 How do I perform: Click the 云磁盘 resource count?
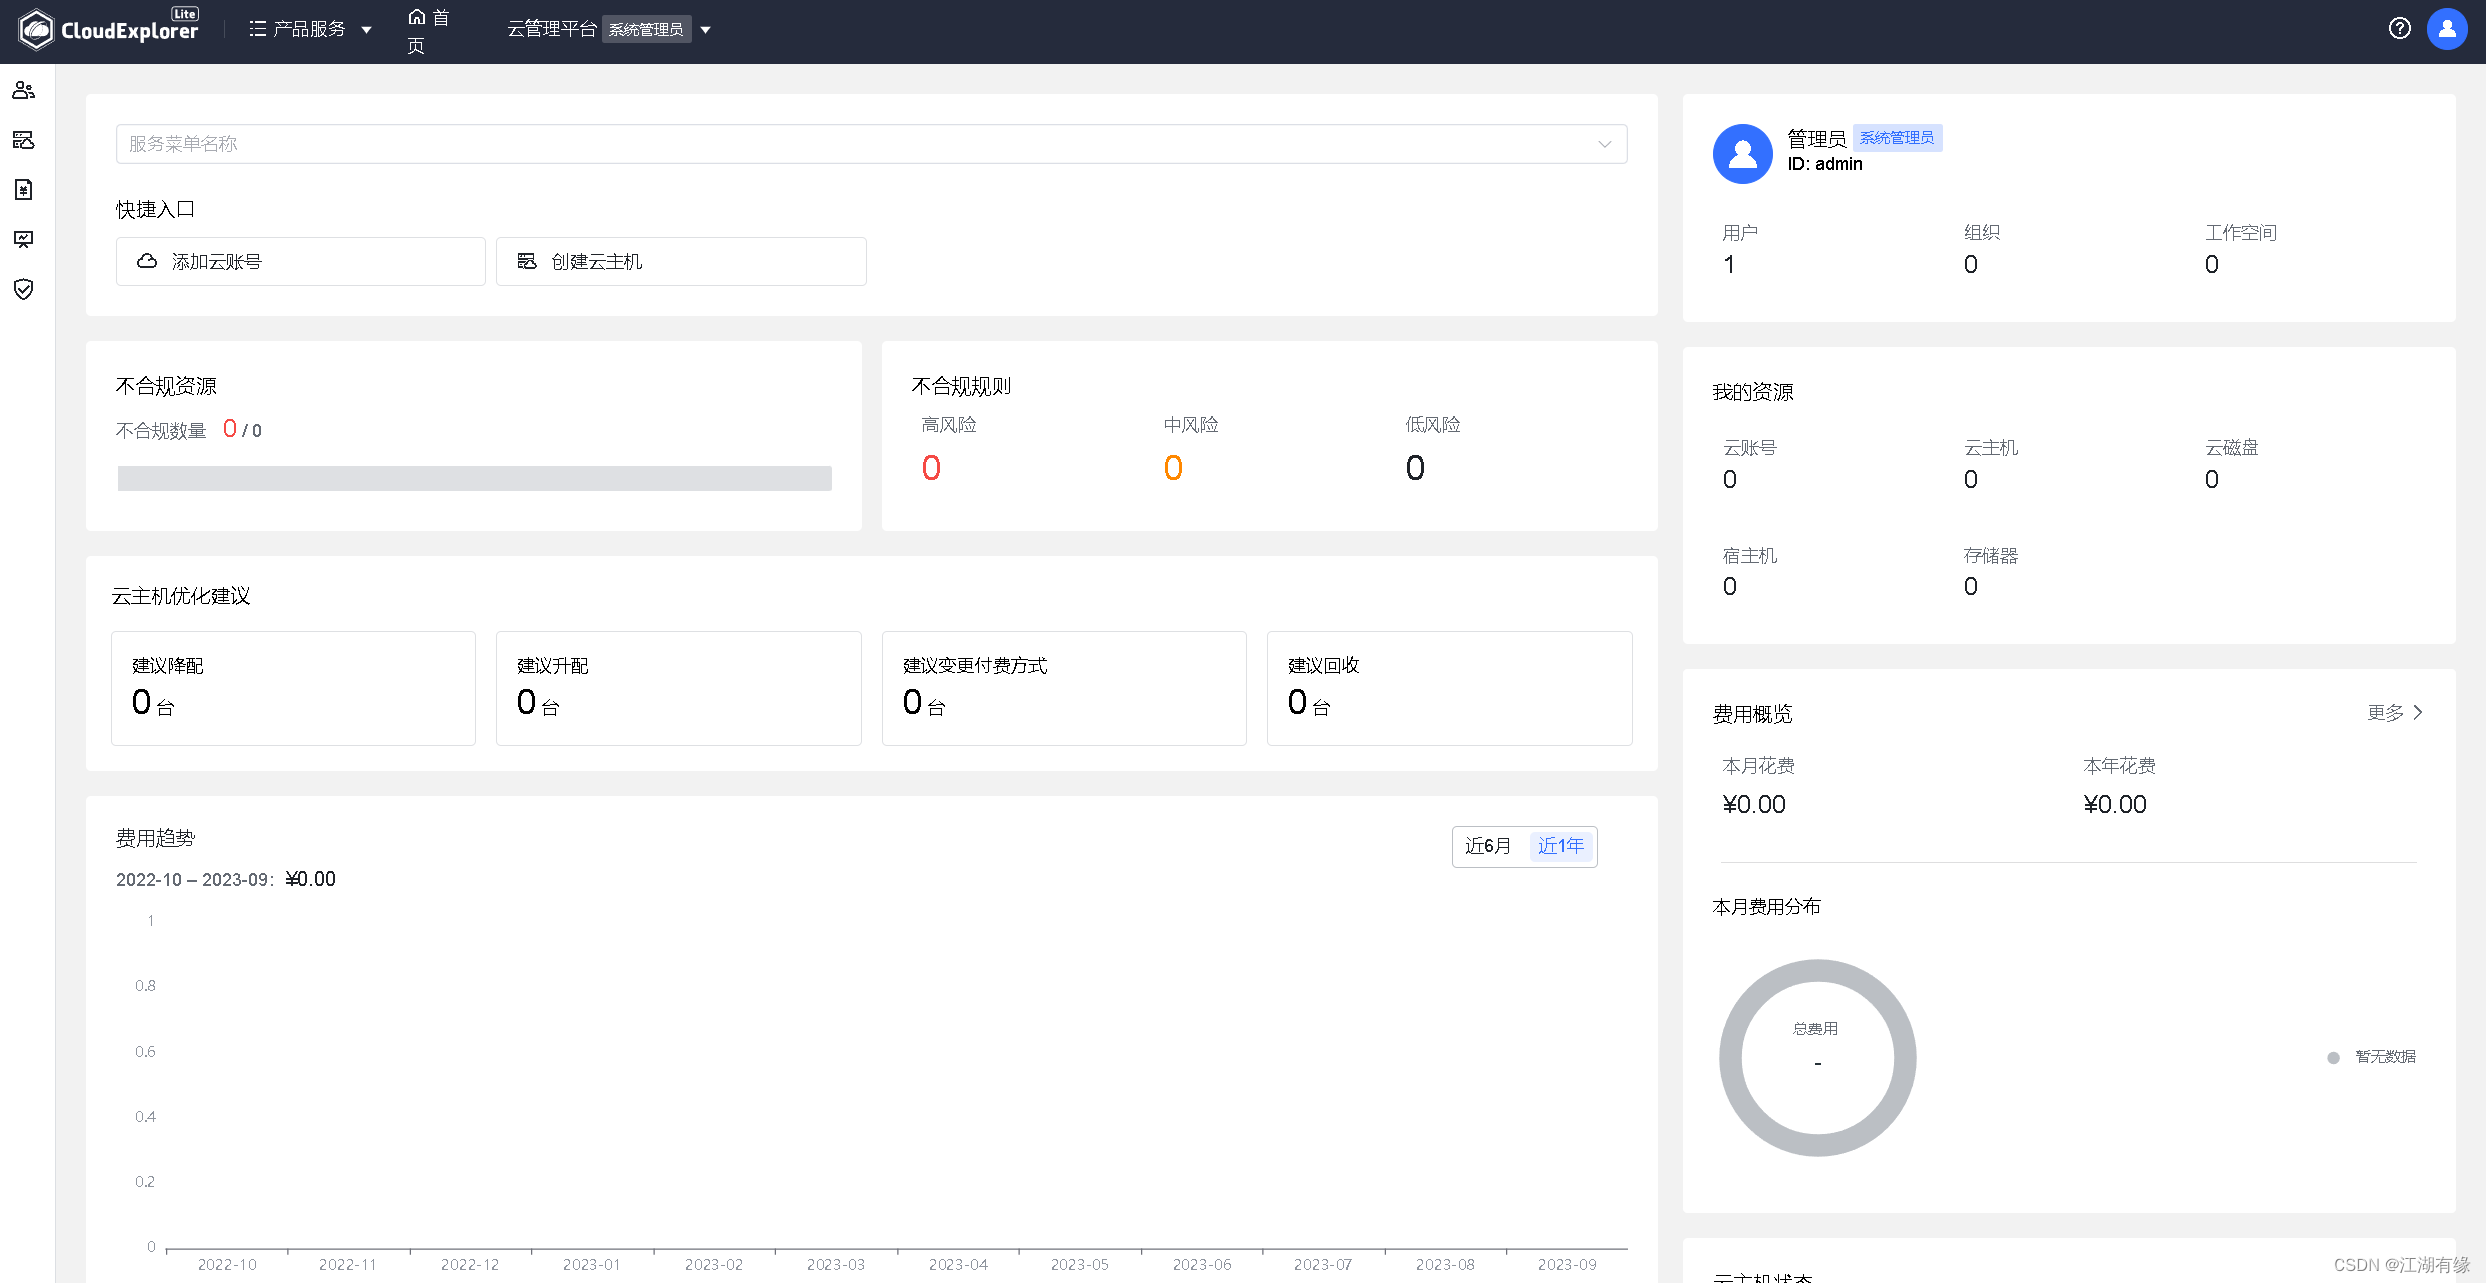(2212, 480)
